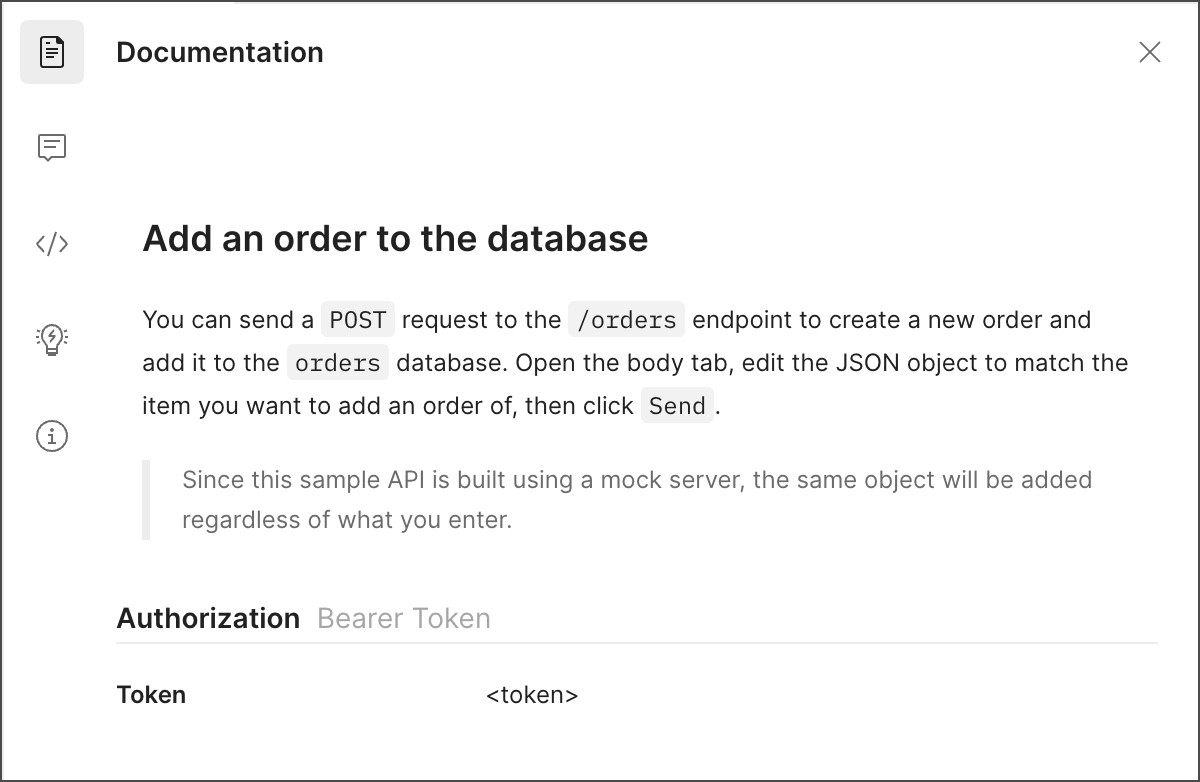Open the request info icon

(52, 436)
